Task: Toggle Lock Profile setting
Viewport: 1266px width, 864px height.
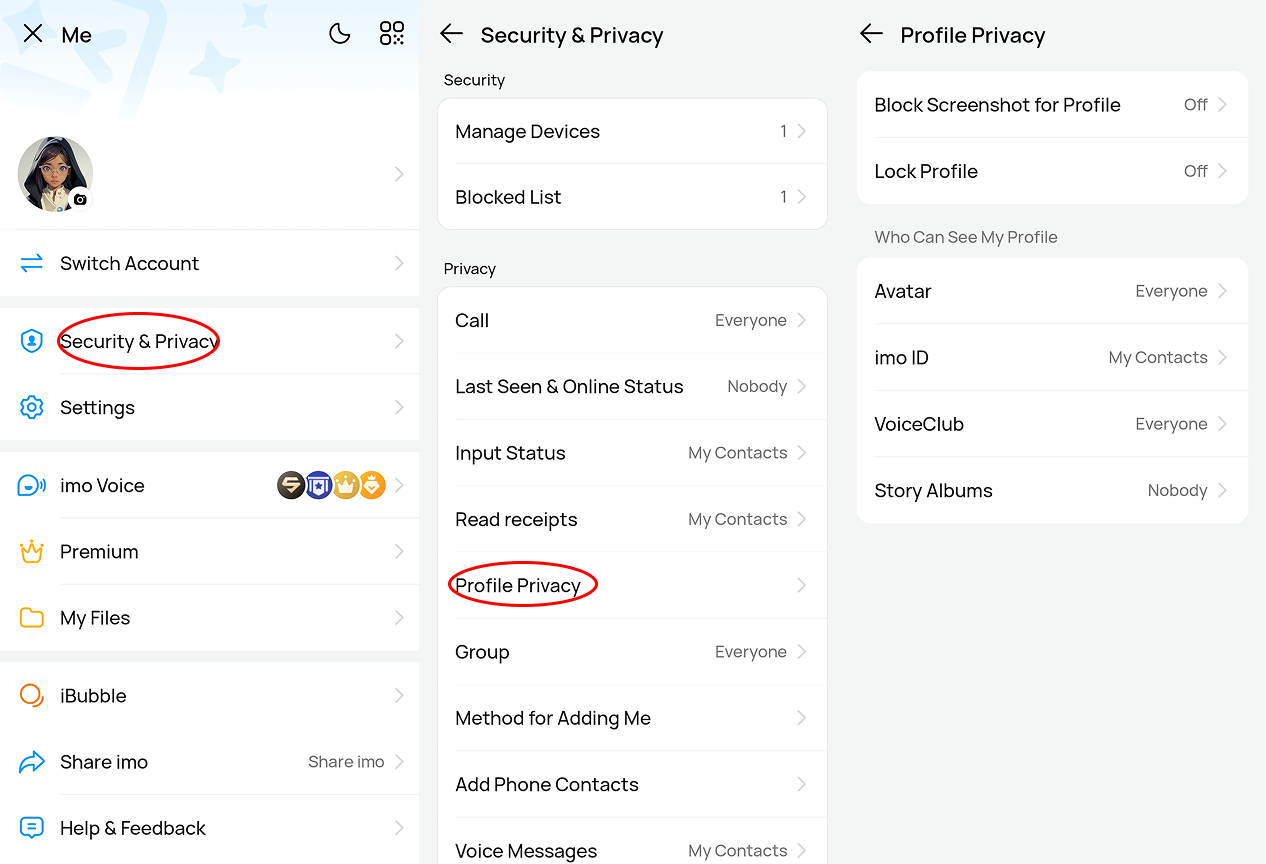Action: point(1052,171)
